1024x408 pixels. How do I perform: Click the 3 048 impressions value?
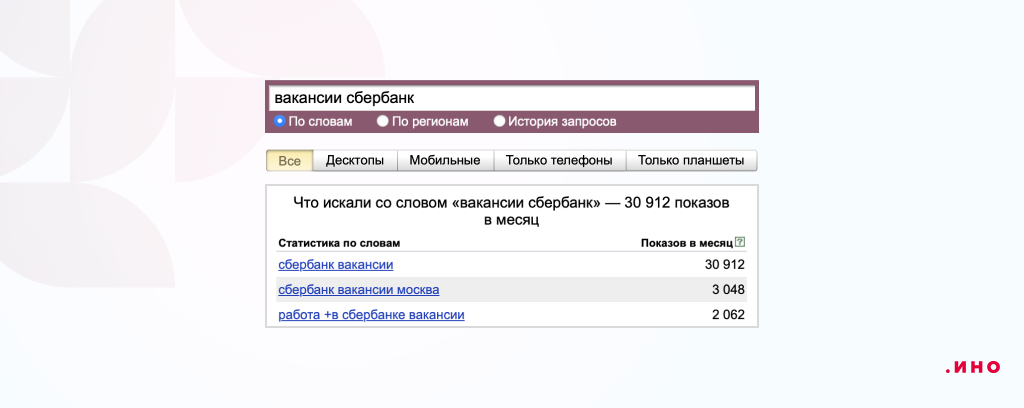click(x=729, y=290)
